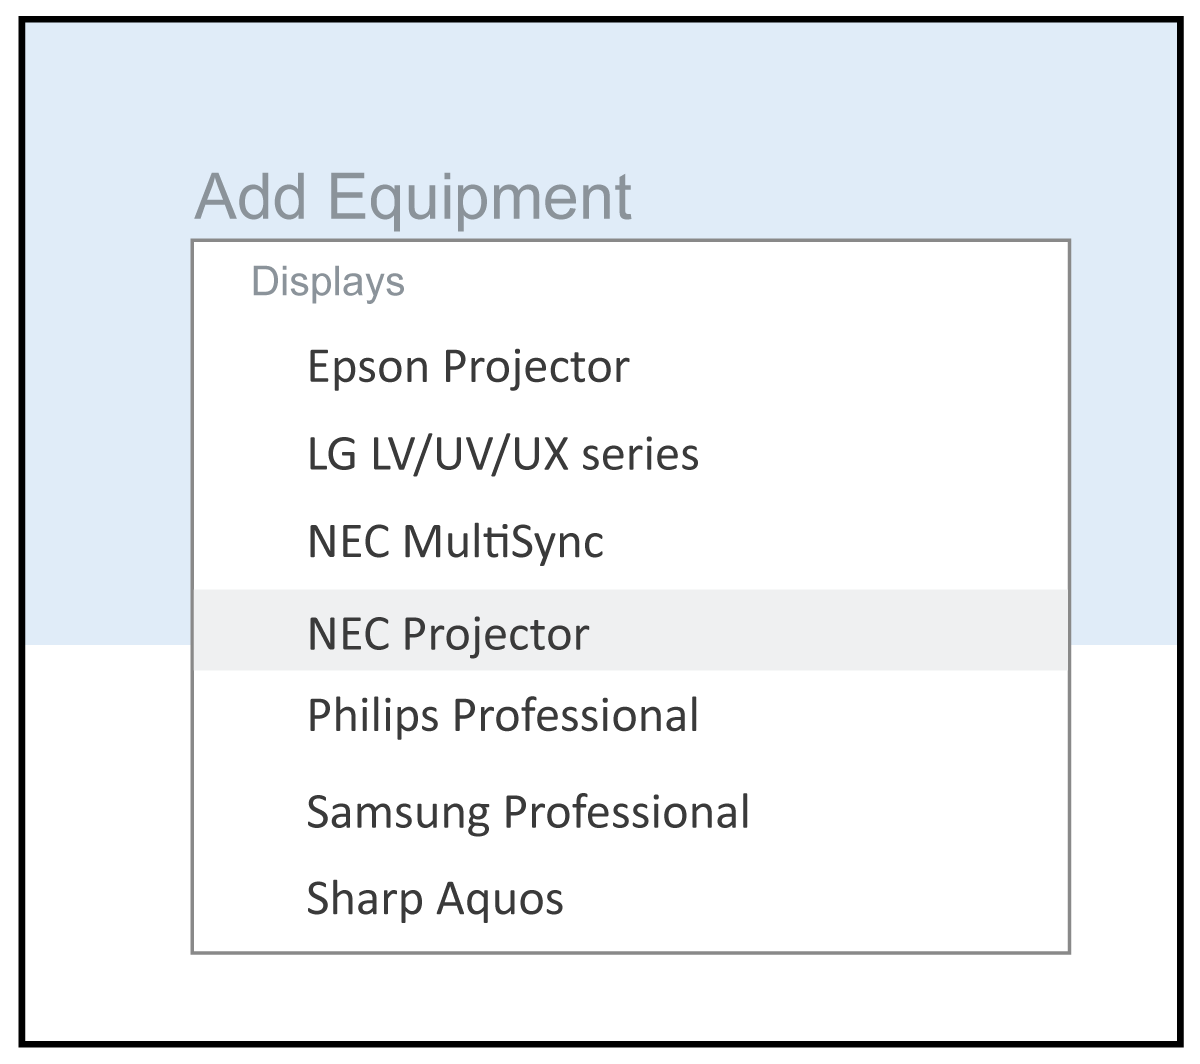This screenshot has height=1064, width=1200.
Task: Select Epson Projector from the list
Action: tap(468, 367)
